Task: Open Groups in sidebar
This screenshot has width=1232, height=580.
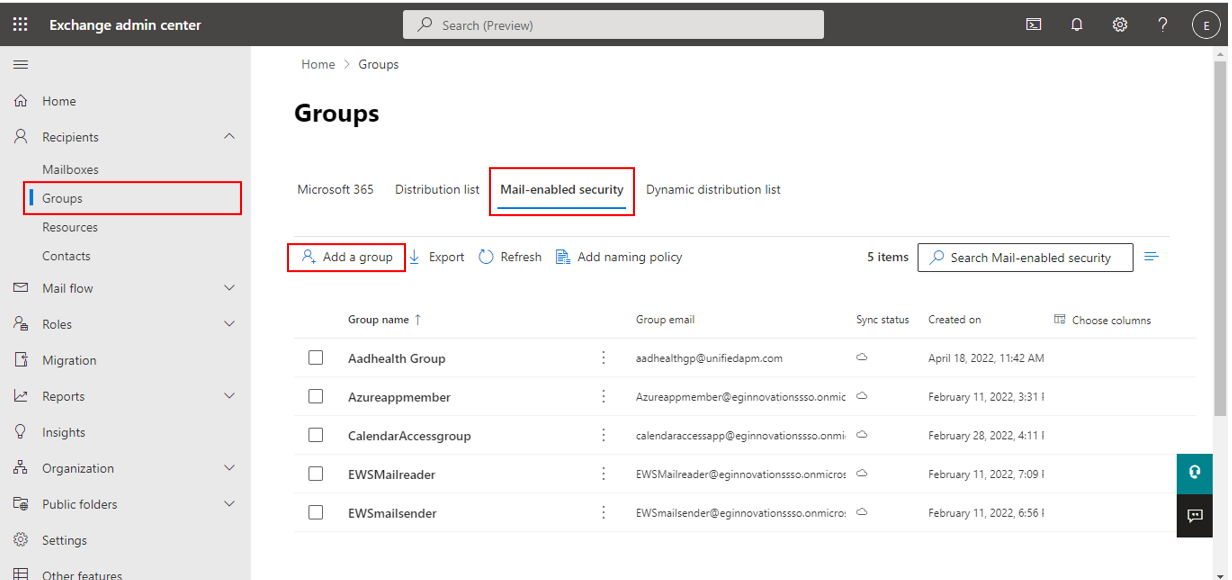Action: (x=62, y=199)
